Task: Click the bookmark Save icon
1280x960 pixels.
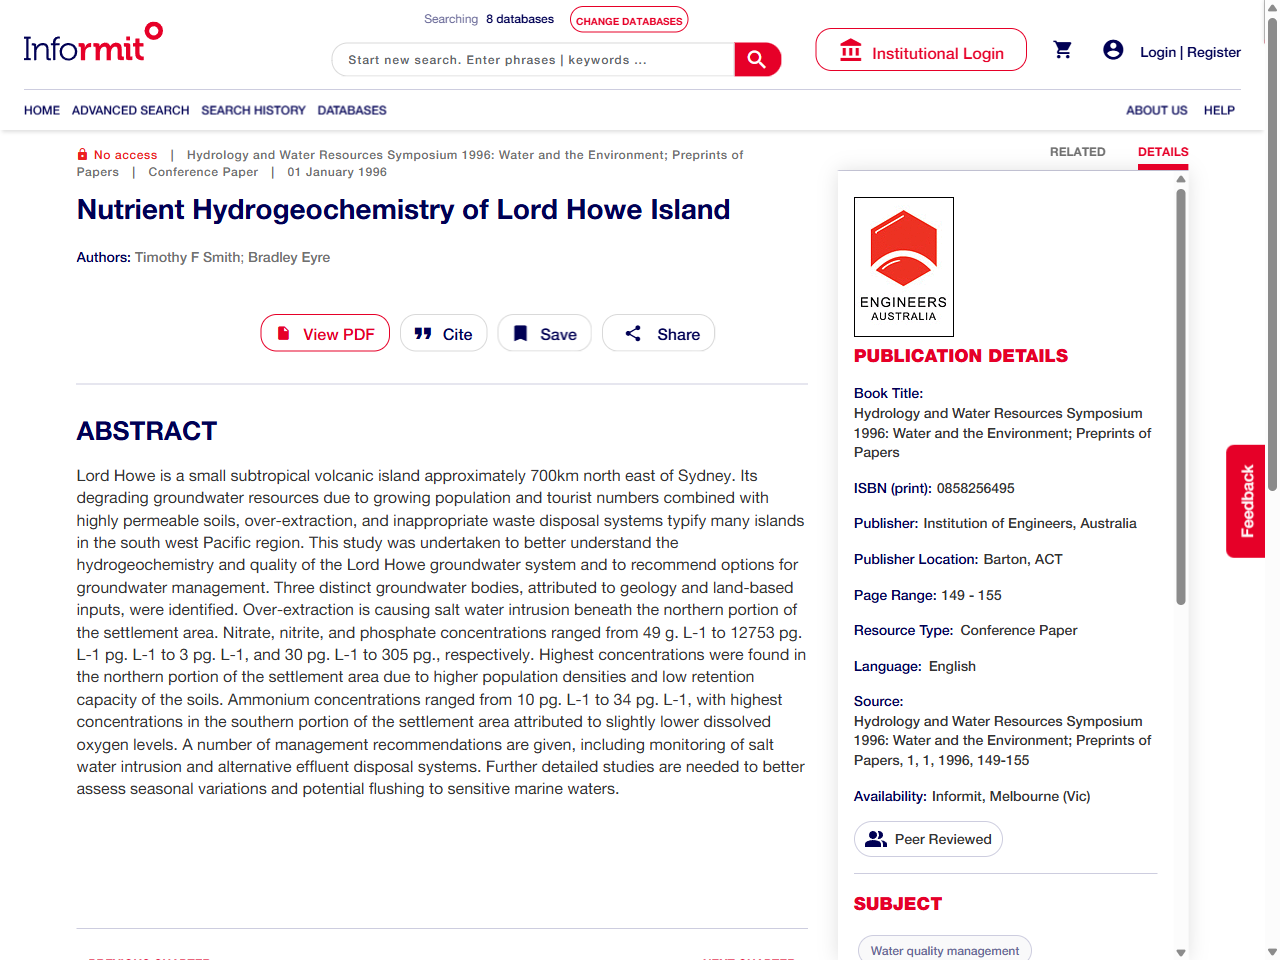Action: [x=520, y=333]
